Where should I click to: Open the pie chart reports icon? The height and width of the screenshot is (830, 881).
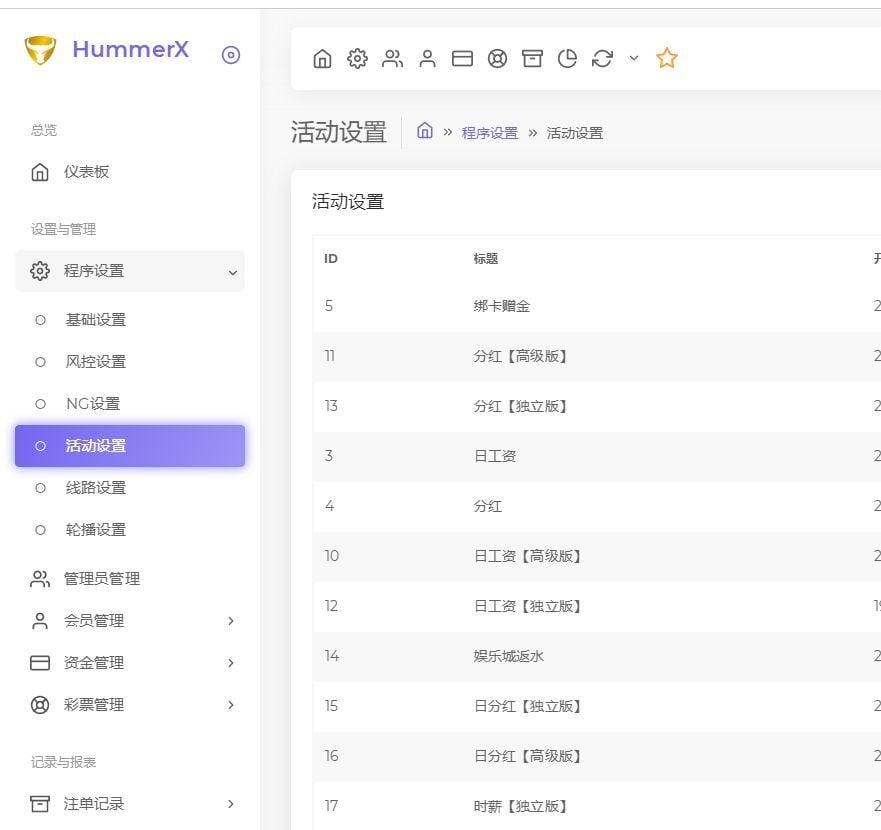(x=567, y=59)
